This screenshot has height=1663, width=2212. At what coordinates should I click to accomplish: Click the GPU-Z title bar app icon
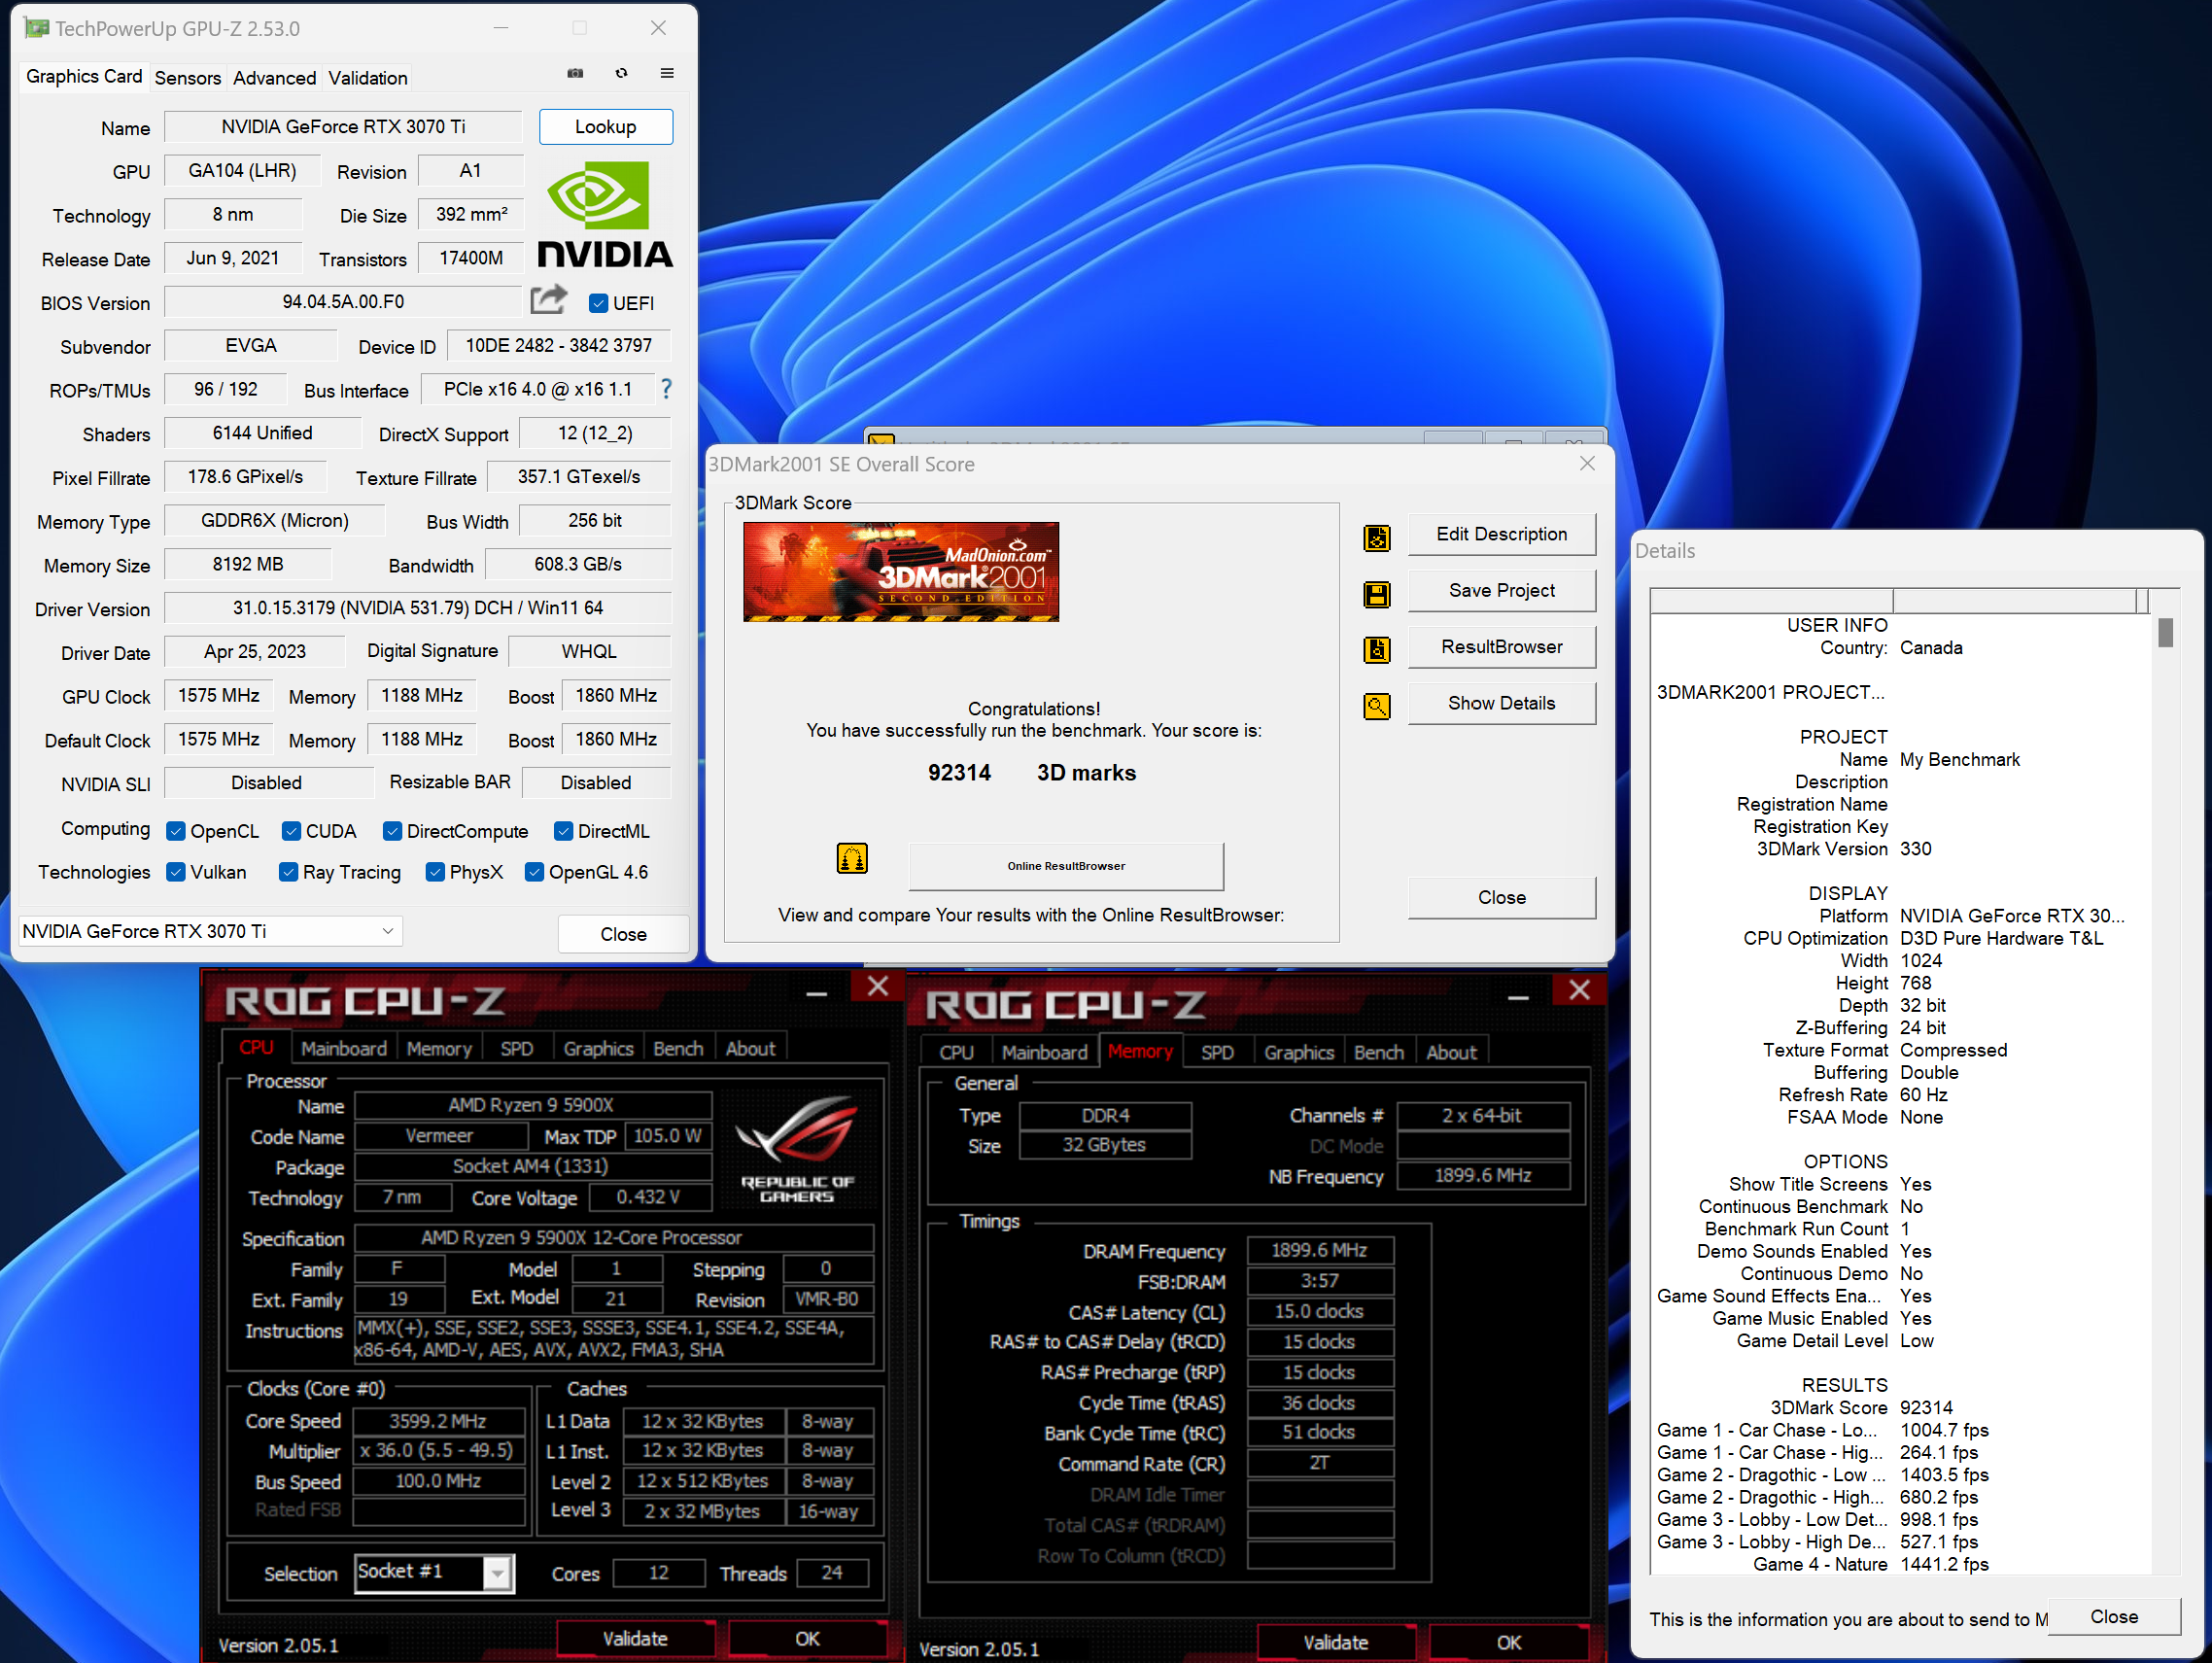[37, 27]
